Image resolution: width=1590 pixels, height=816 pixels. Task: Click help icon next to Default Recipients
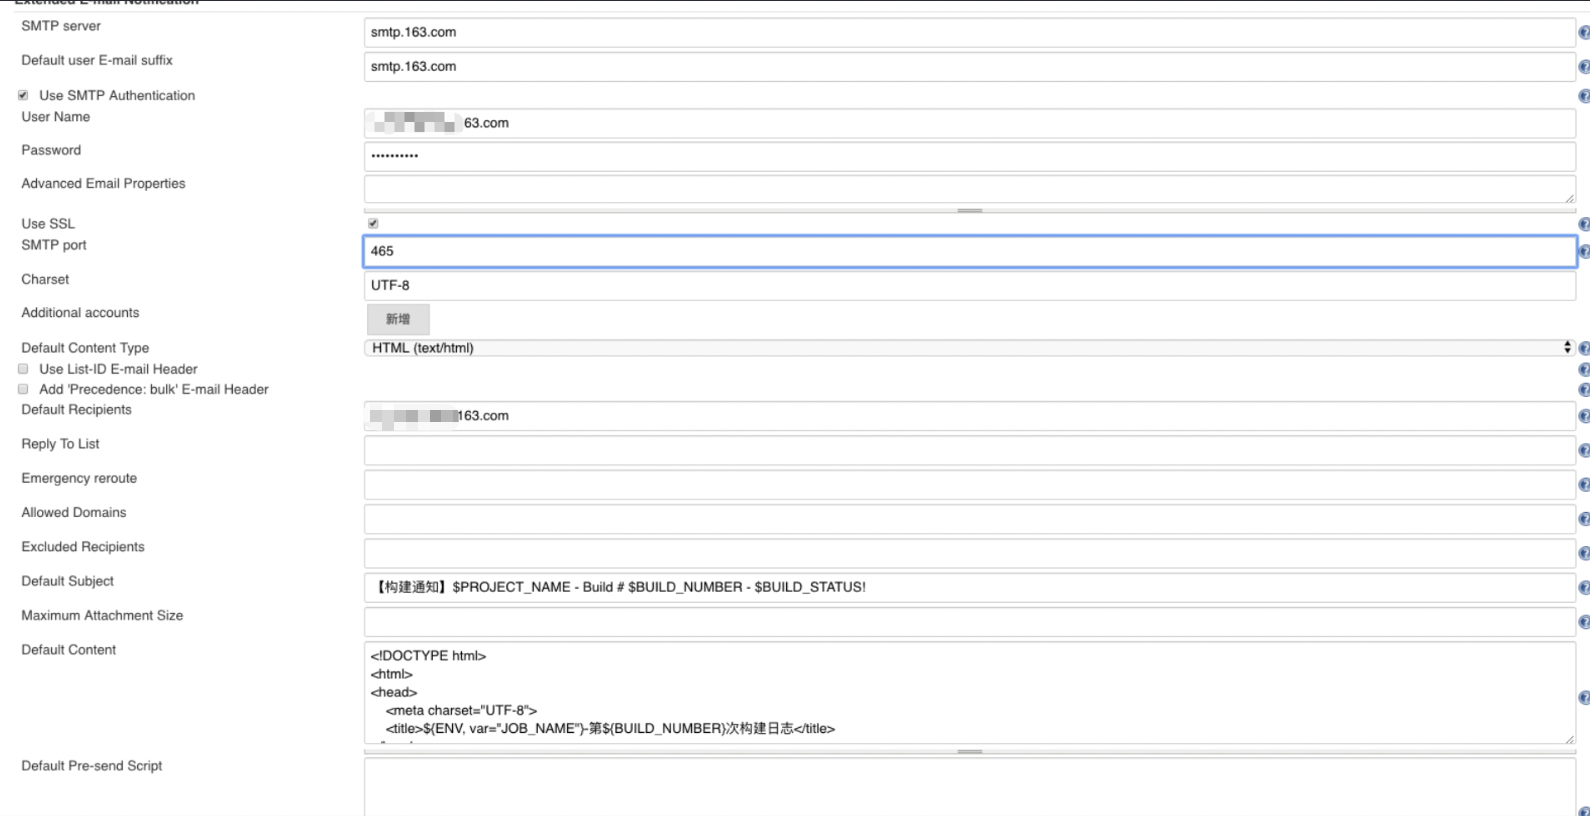point(1583,416)
